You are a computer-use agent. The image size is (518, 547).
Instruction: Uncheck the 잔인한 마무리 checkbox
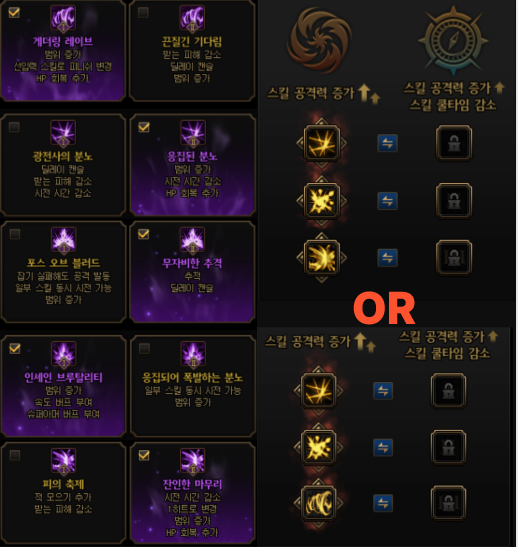(144, 455)
